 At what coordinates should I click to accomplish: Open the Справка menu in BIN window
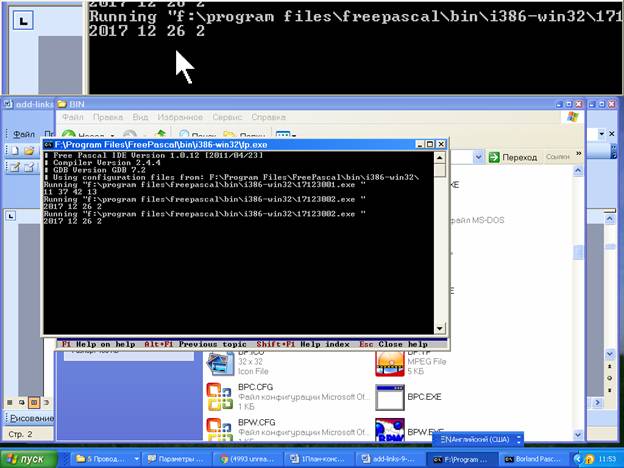pos(268,117)
